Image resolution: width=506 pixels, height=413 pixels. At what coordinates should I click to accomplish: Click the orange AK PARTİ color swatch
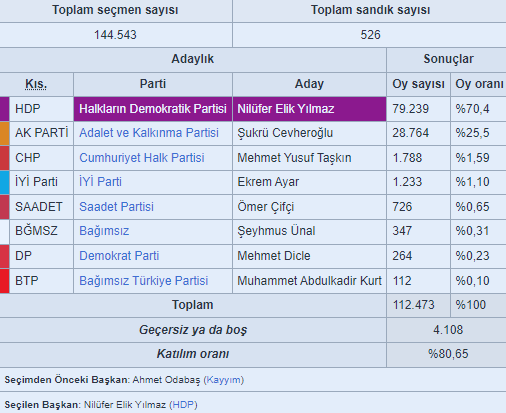4,133
